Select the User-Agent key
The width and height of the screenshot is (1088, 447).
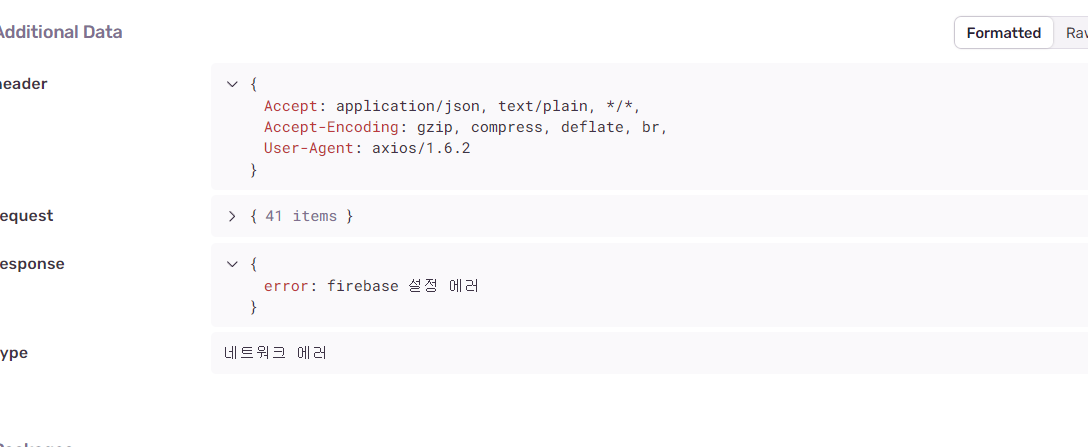[309, 148]
